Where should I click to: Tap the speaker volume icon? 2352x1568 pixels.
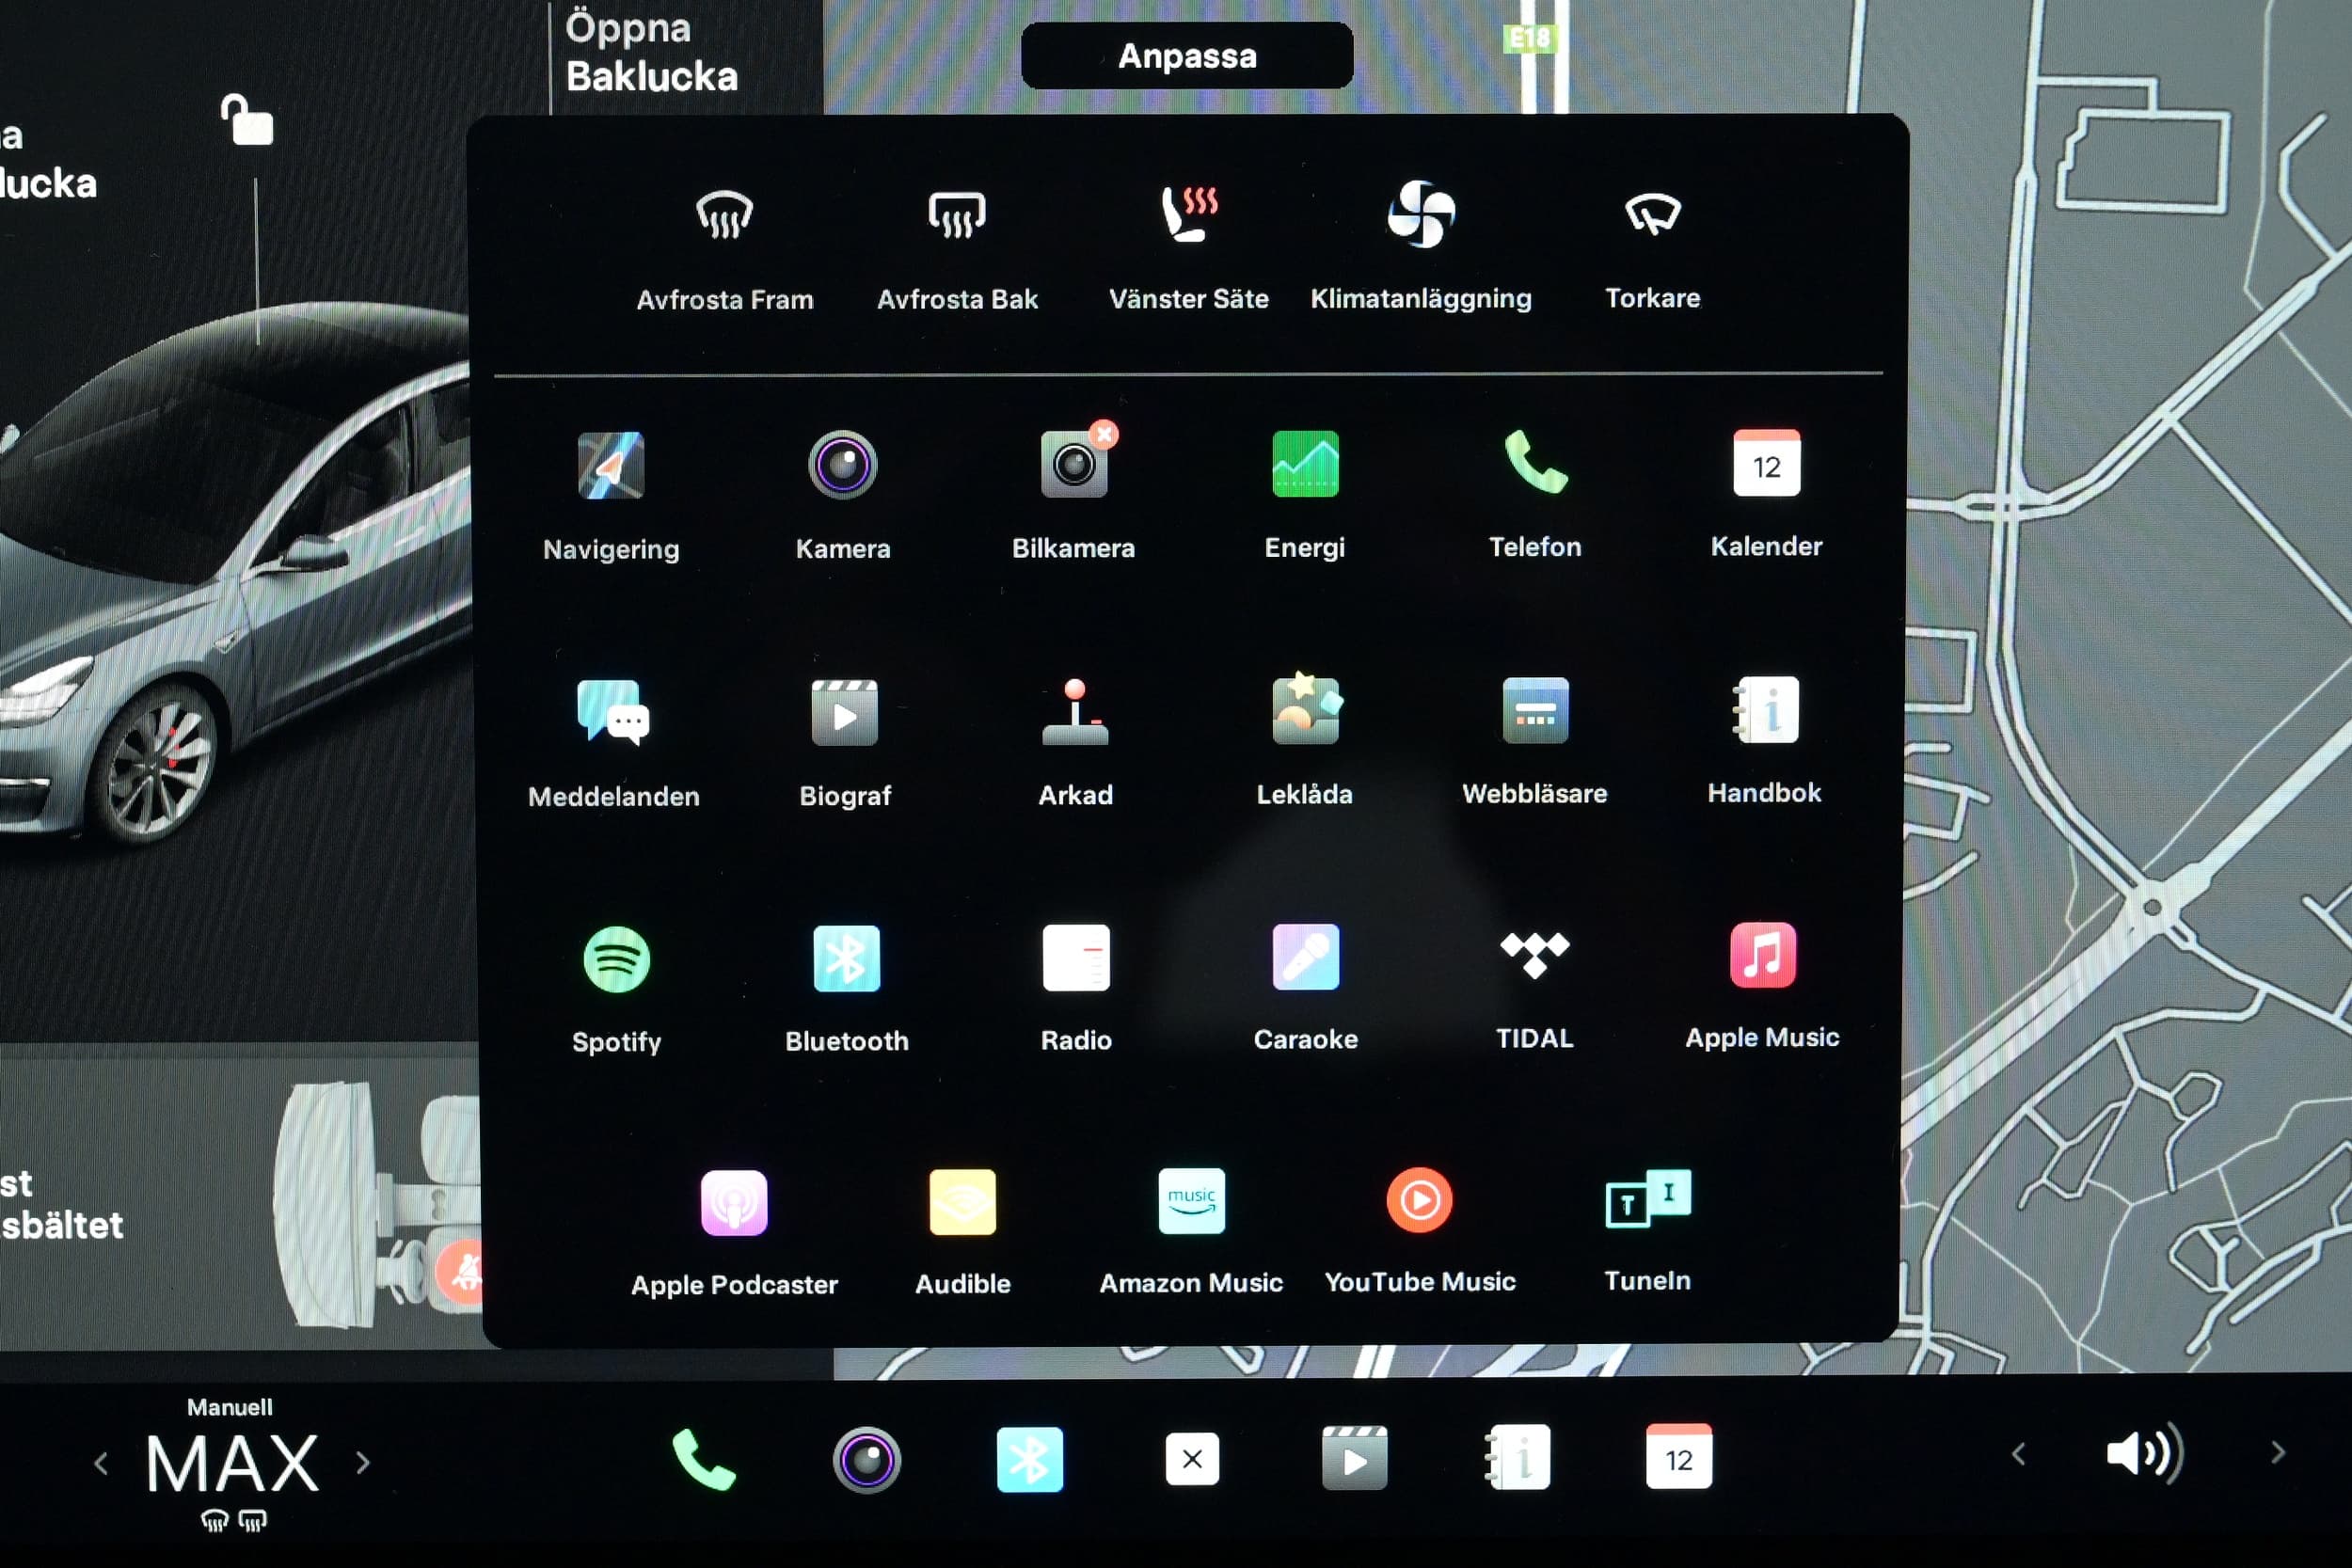2145,1453
